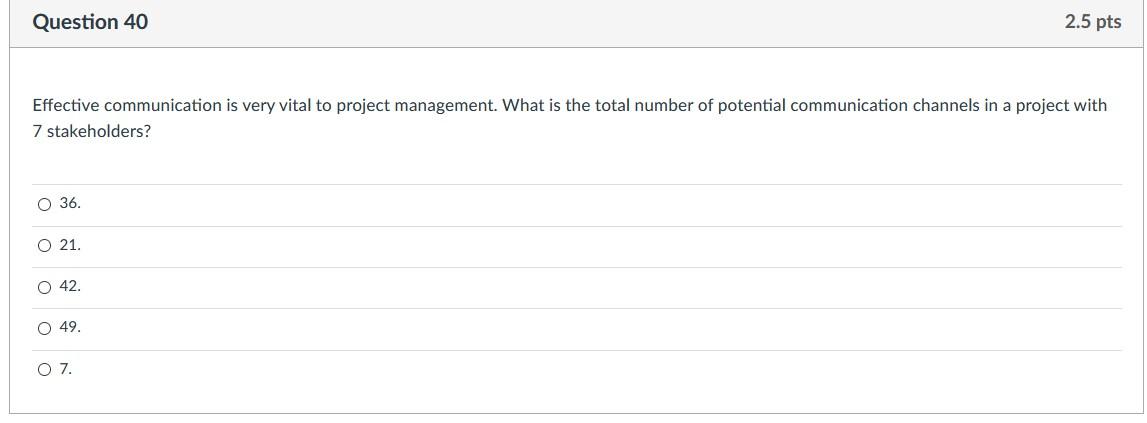Click the '49.' answer label text
Screen dimensions: 1147x423
[x=70, y=328]
